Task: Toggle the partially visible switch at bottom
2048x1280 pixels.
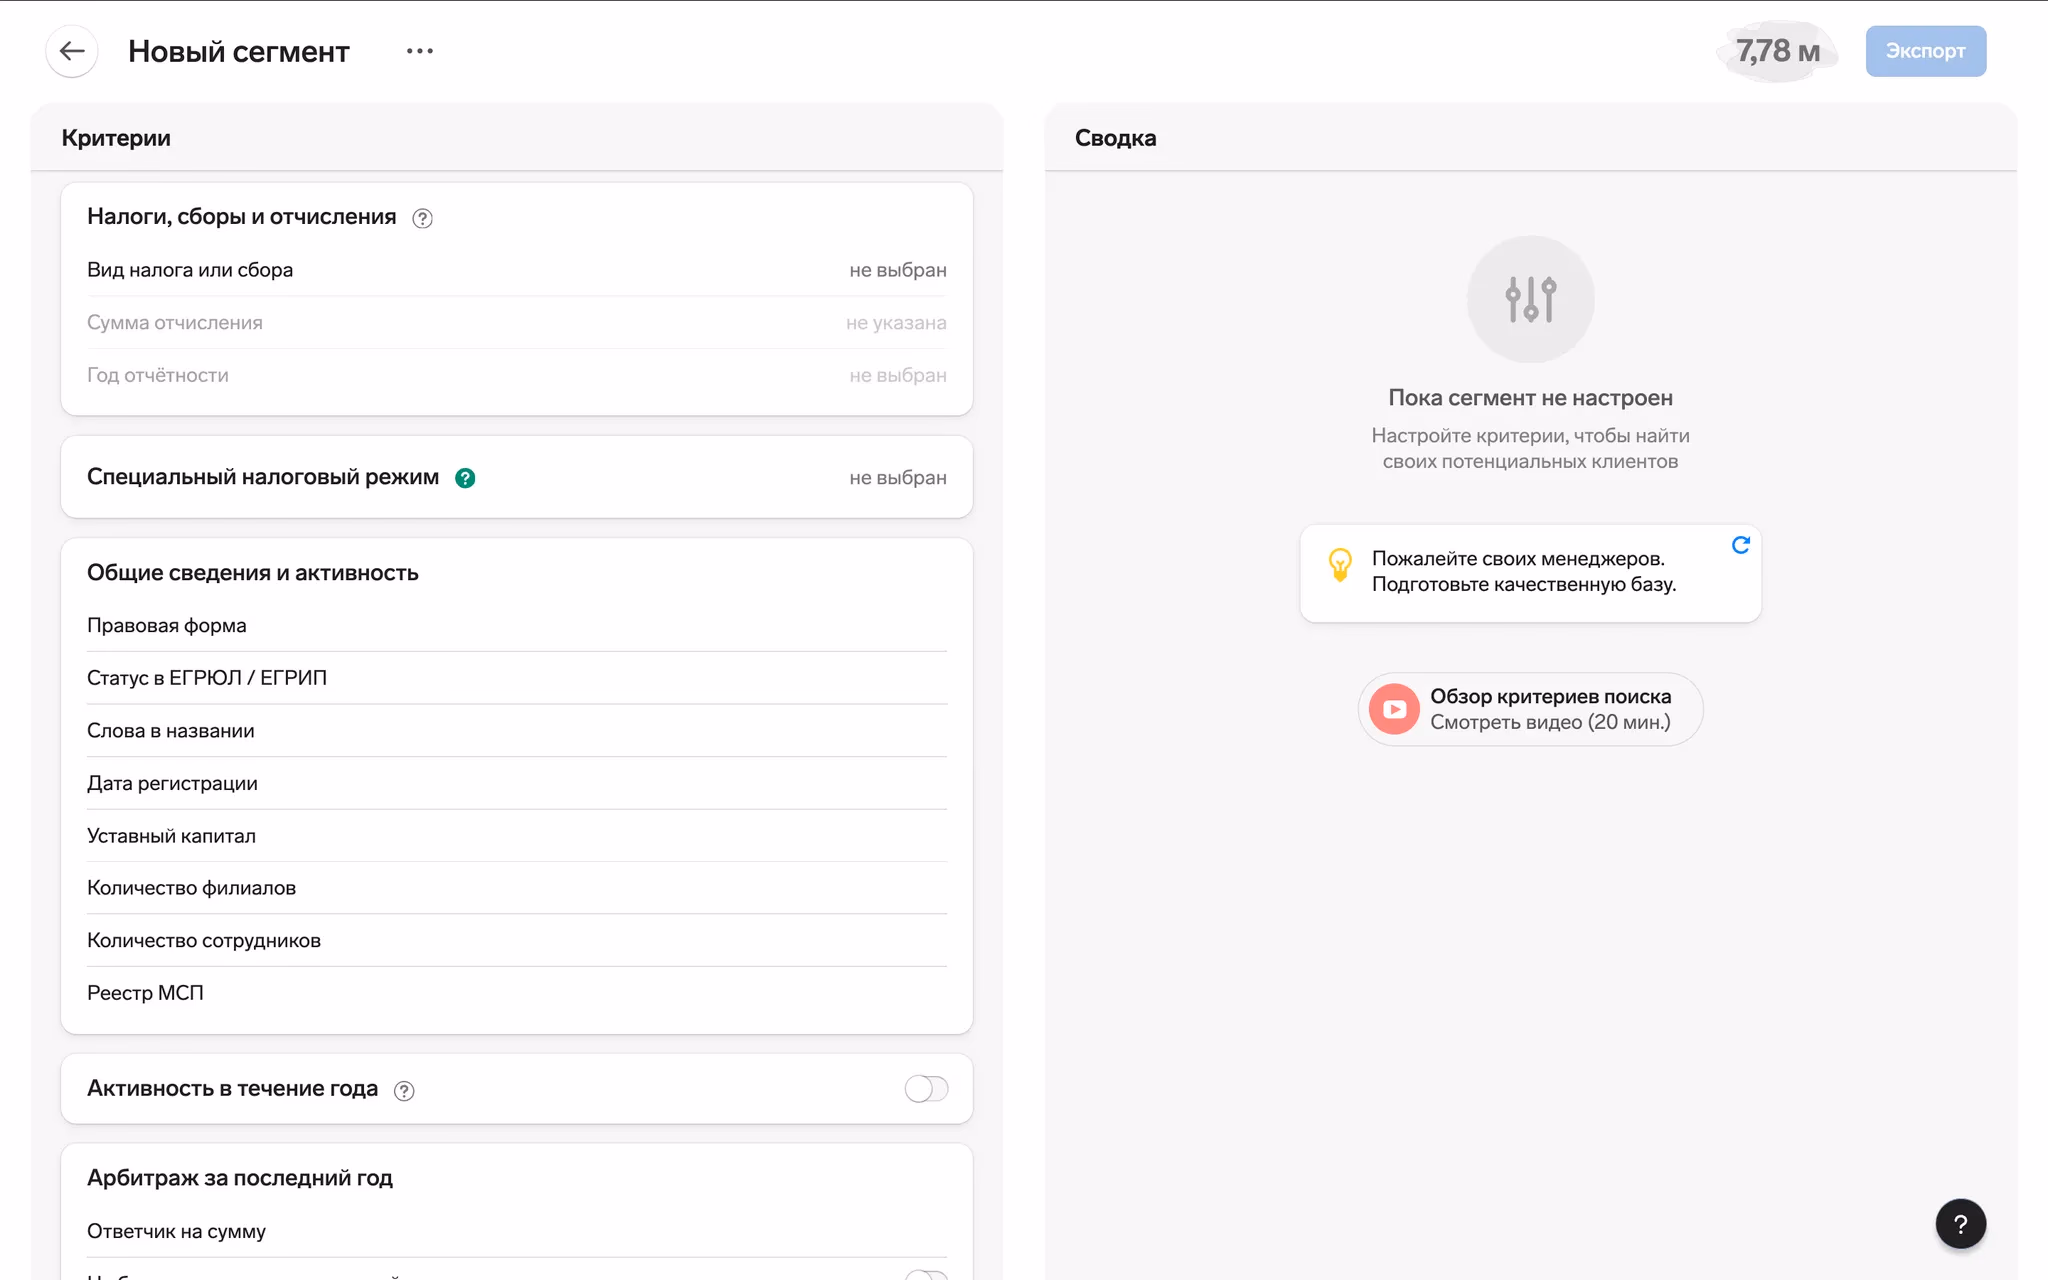Action: pyautogui.click(x=926, y=1274)
